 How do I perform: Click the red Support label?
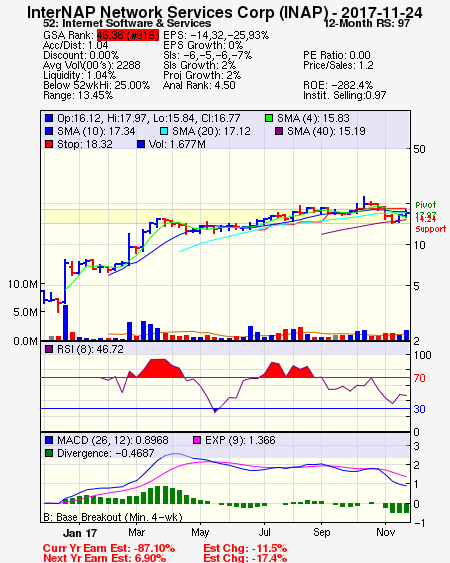[x=431, y=229]
